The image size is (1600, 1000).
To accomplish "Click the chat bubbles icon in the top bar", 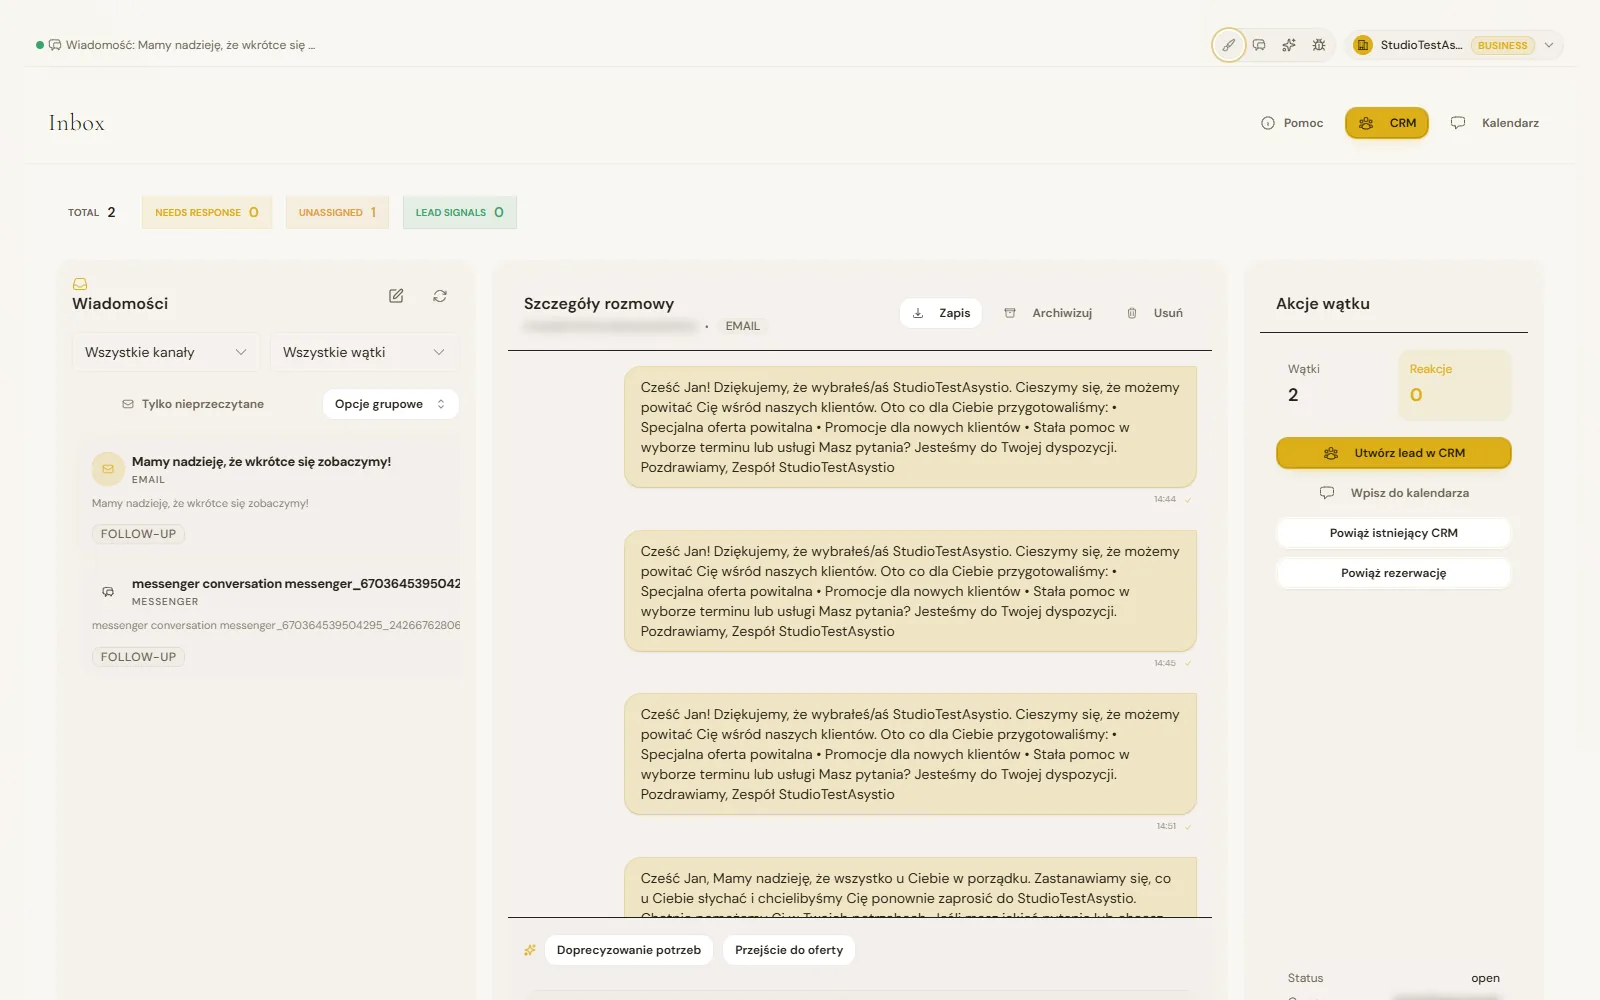I will [x=1259, y=45].
